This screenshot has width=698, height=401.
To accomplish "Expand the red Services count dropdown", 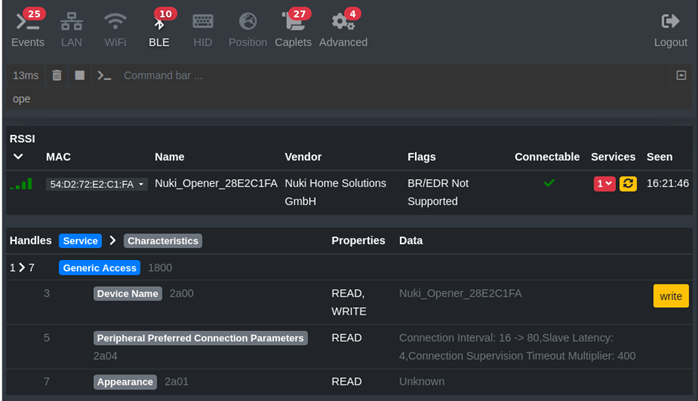I will coord(604,184).
